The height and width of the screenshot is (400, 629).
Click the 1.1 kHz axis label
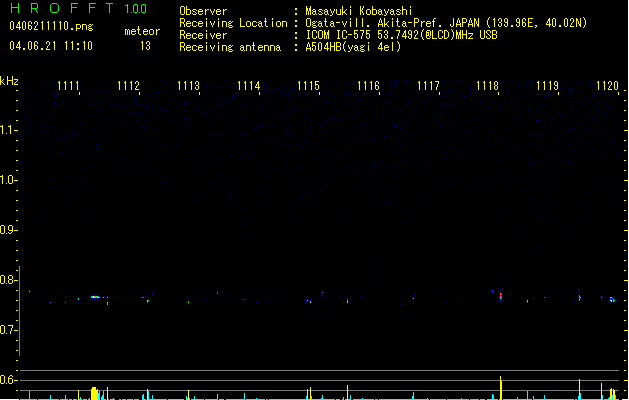click(8, 130)
